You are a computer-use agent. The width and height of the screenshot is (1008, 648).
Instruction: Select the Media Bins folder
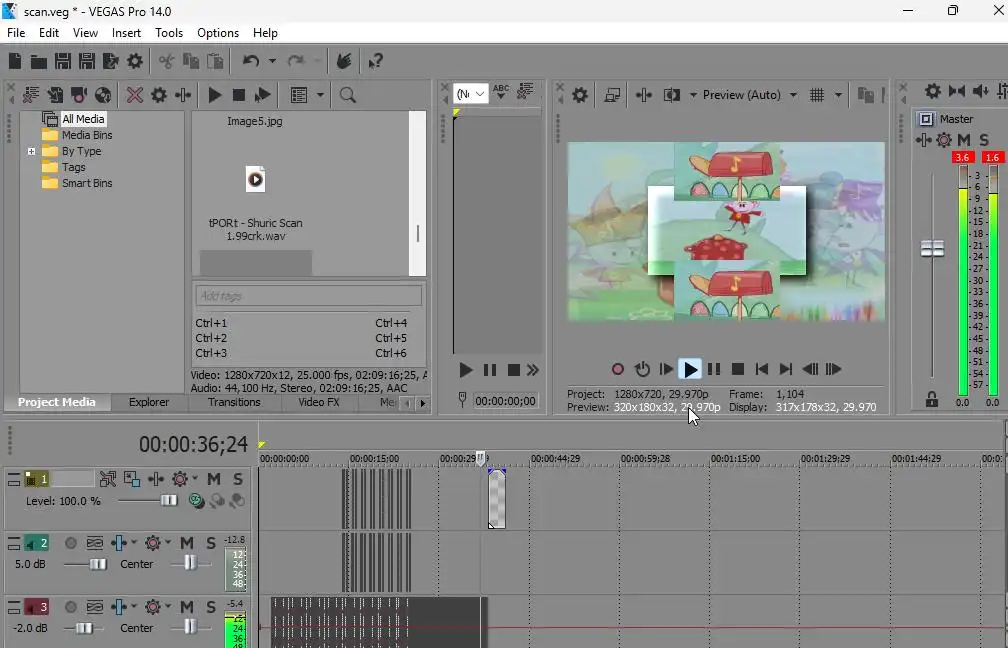87,135
